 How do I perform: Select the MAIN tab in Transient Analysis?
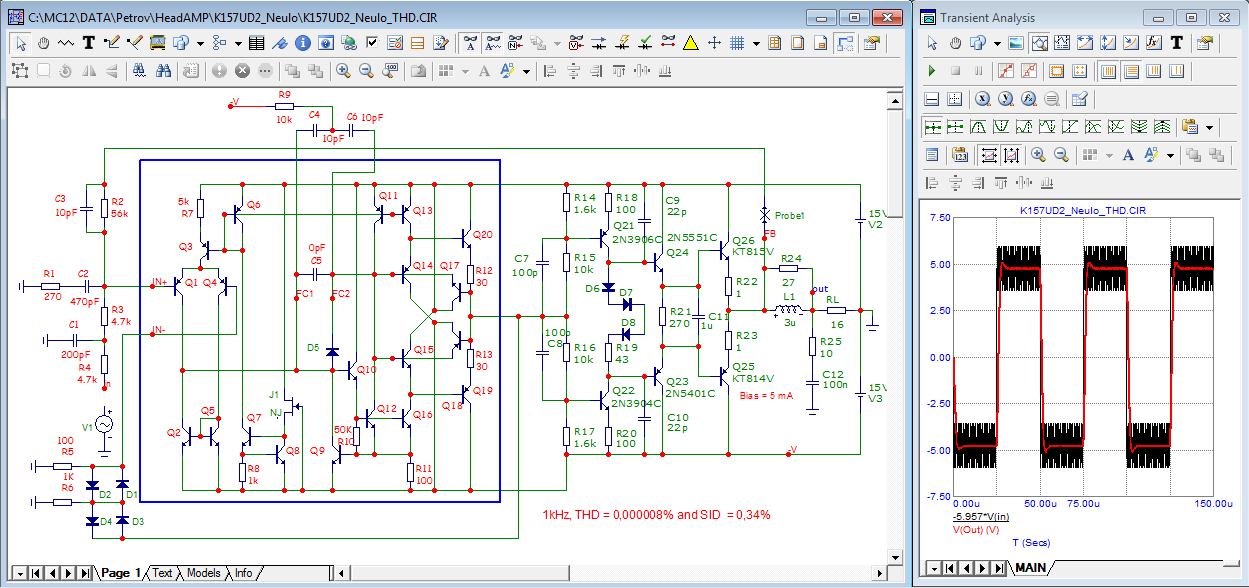[x=1030, y=568]
